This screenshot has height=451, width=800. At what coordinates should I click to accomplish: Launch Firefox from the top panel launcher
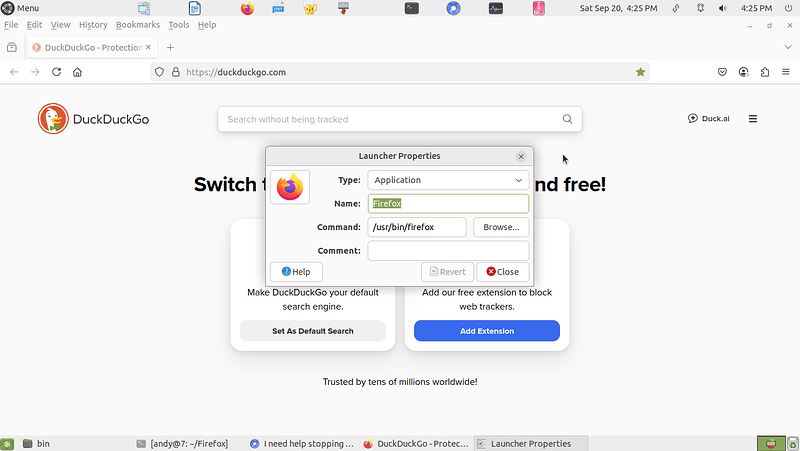(x=247, y=8)
